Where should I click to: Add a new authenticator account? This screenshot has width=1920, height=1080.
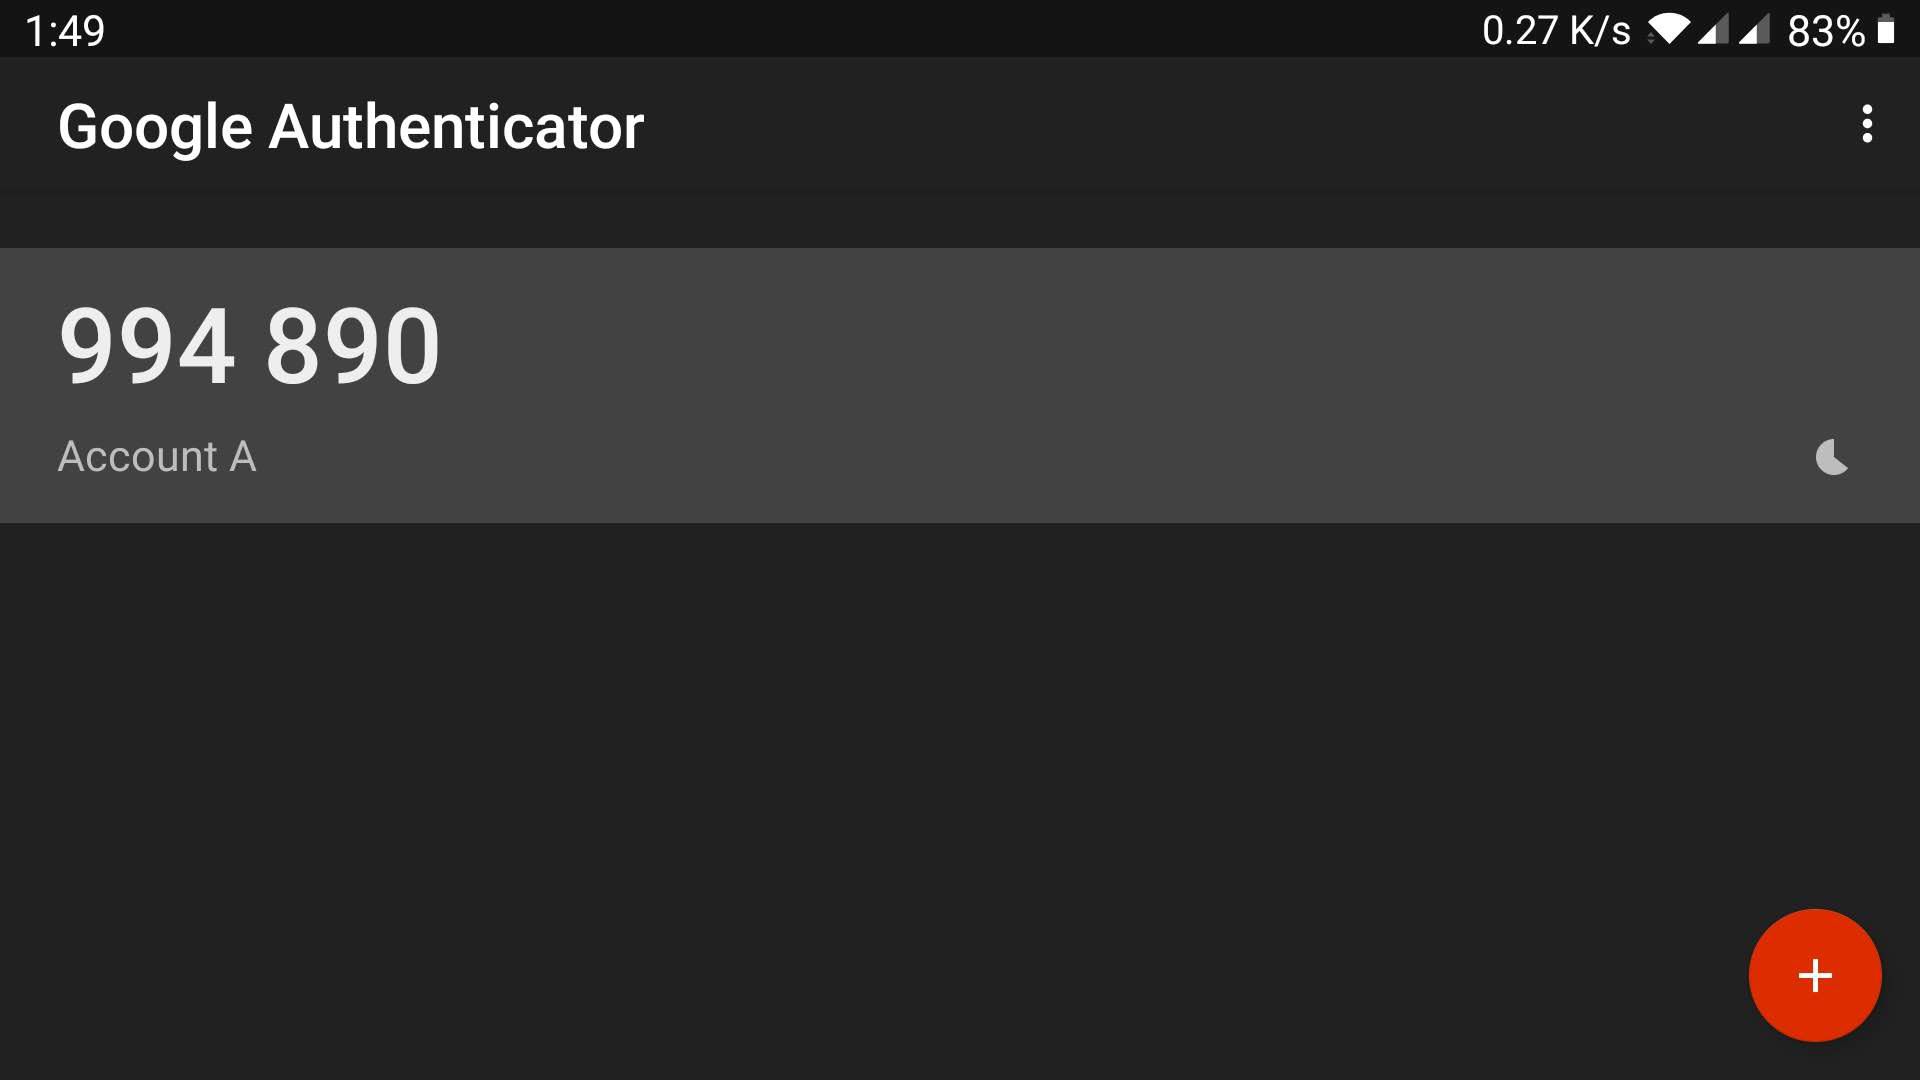click(x=1816, y=976)
